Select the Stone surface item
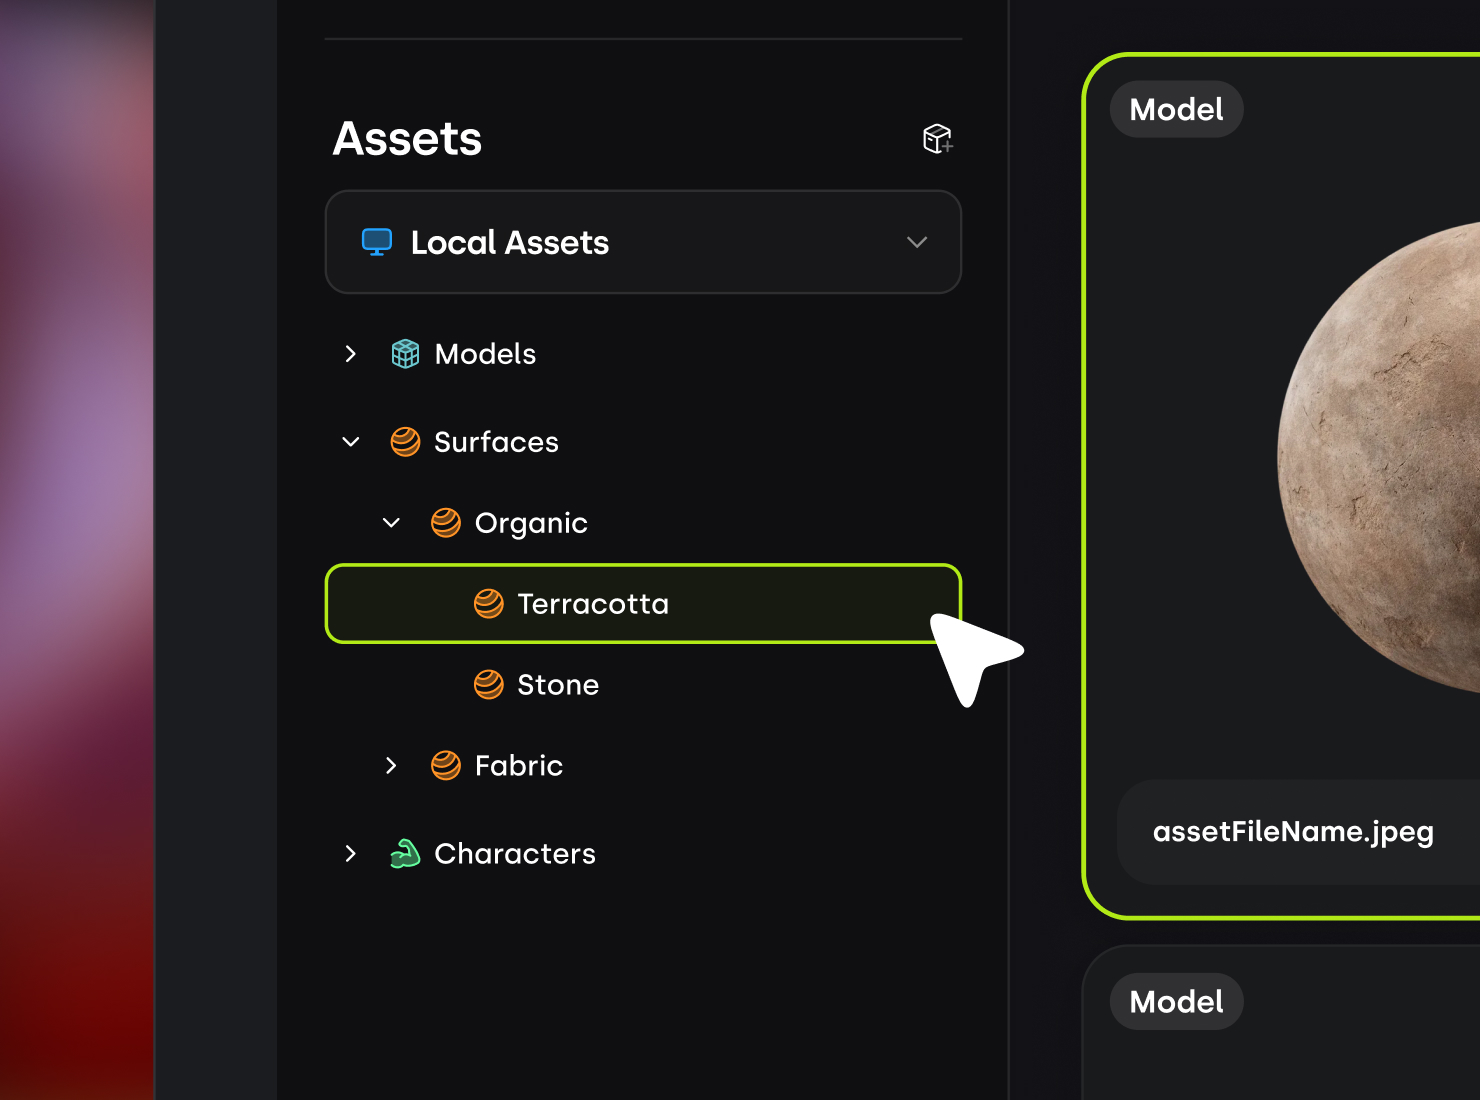1480x1100 pixels. point(558,685)
